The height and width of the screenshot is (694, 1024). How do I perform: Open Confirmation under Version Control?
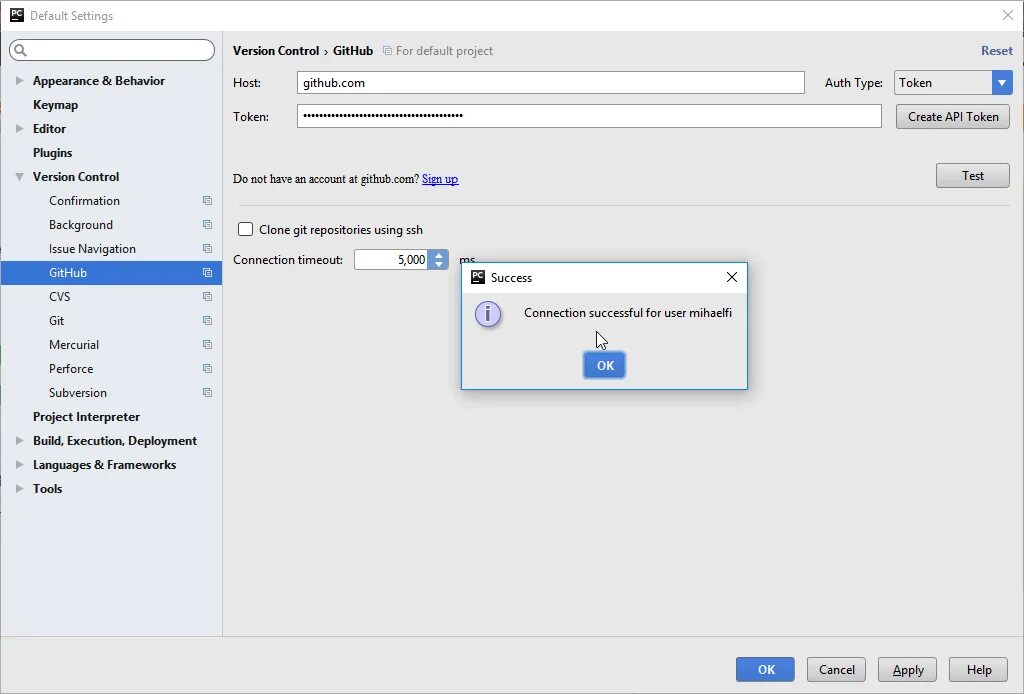coord(84,200)
